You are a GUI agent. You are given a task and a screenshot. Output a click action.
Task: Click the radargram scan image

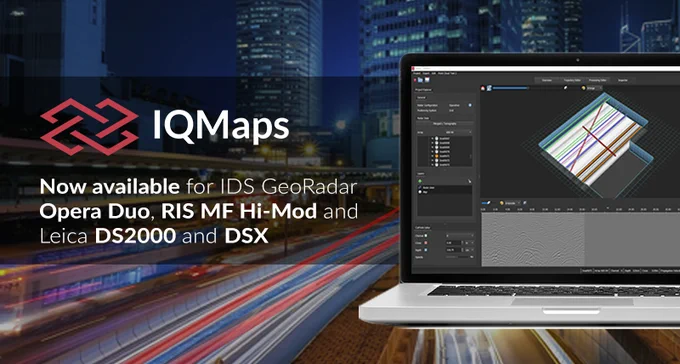[x=533, y=239]
